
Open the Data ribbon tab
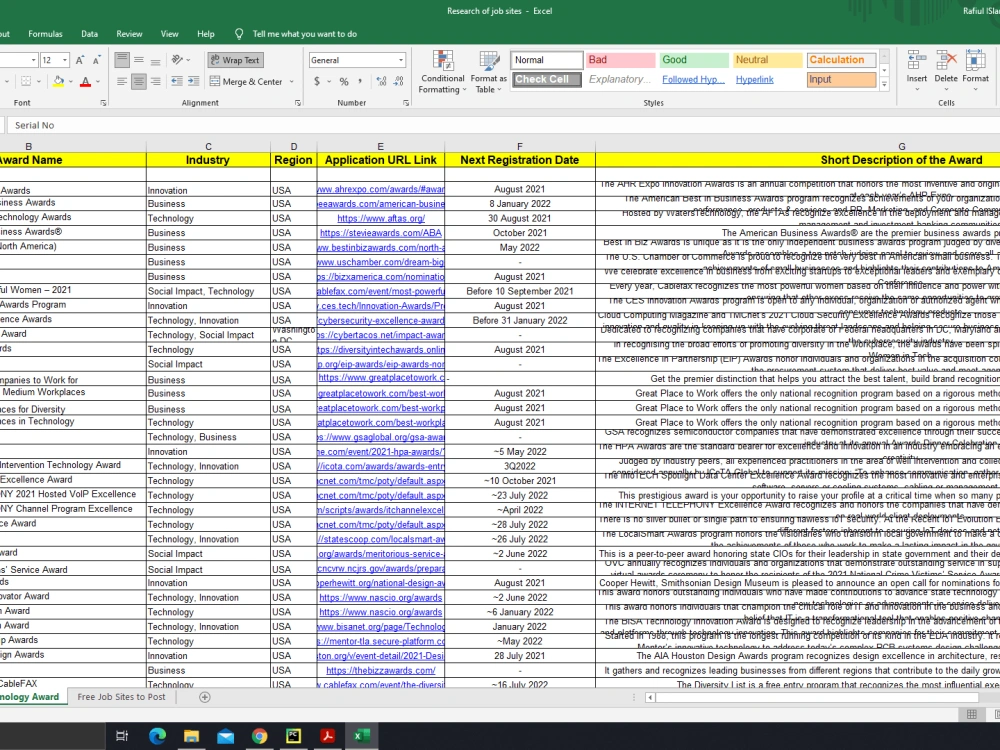[89, 34]
